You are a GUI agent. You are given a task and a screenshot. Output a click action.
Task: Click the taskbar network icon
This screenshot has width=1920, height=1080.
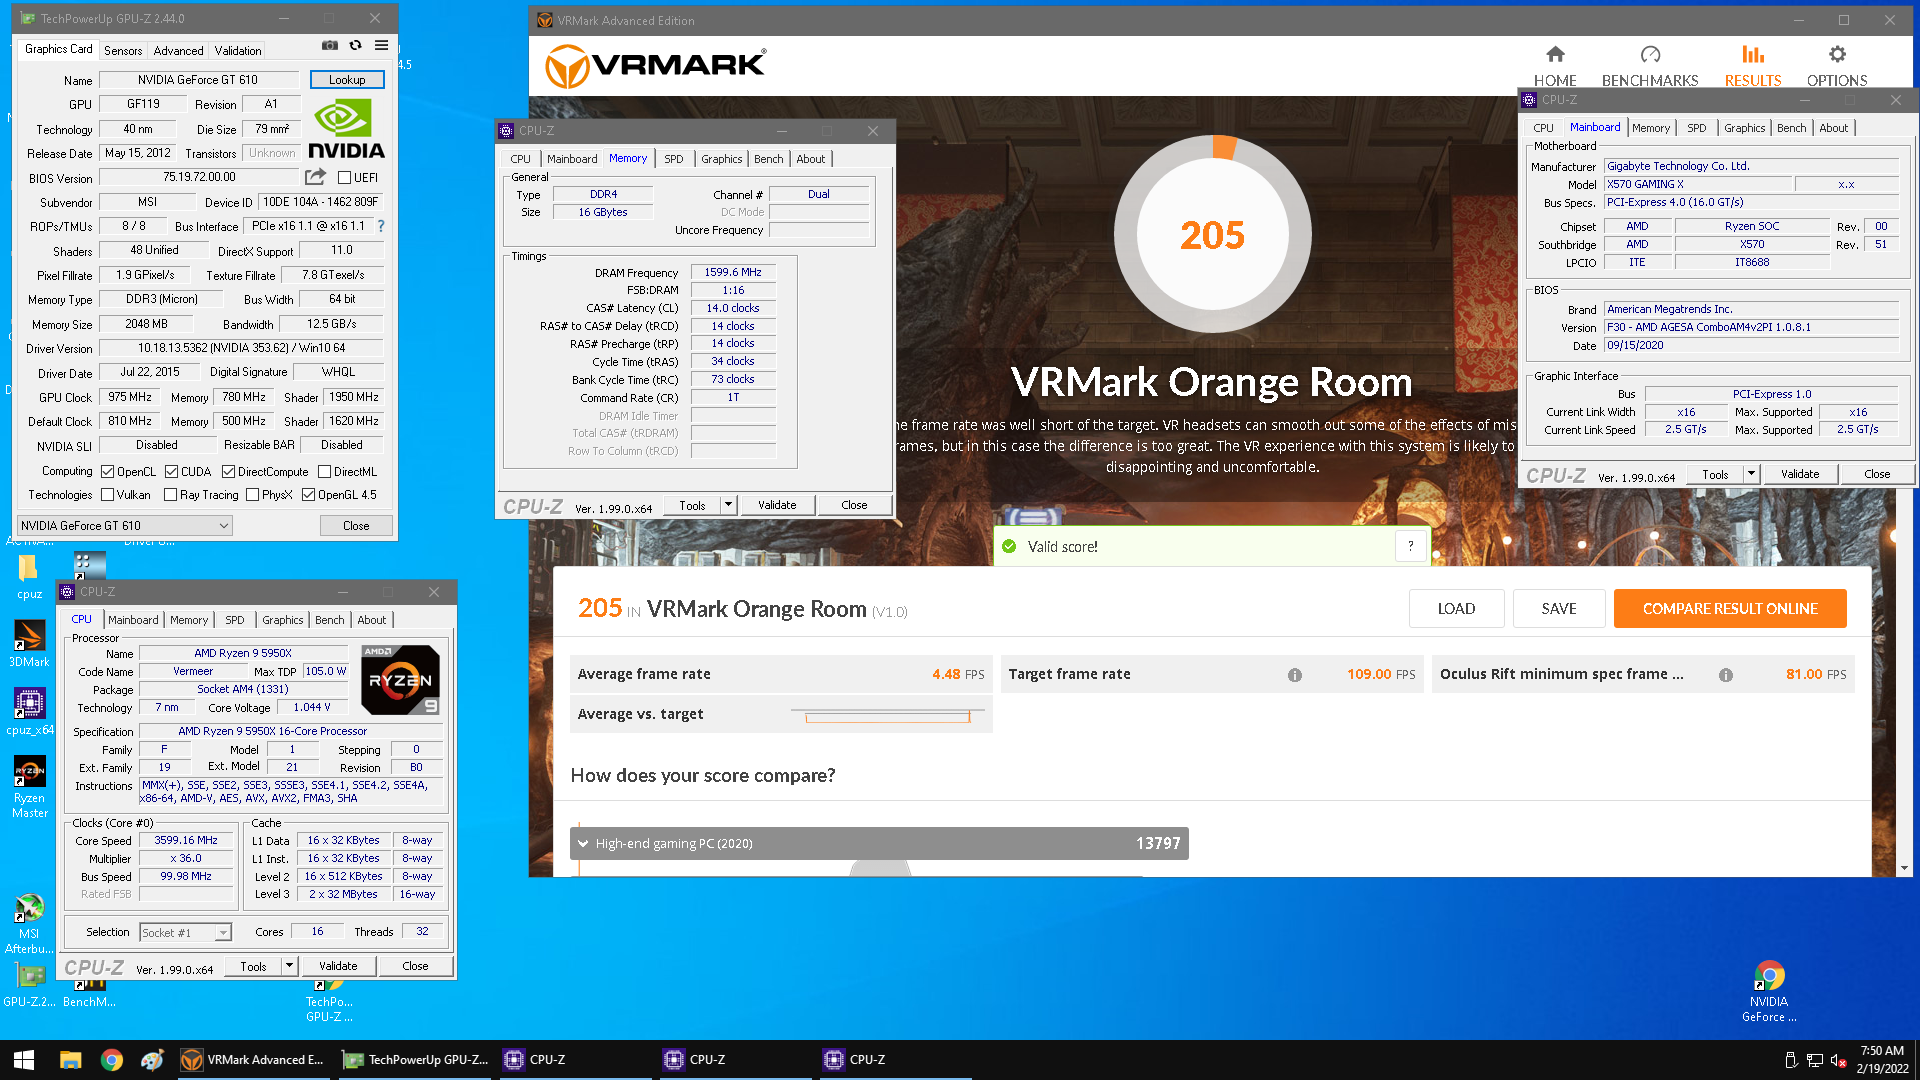coord(1815,1060)
